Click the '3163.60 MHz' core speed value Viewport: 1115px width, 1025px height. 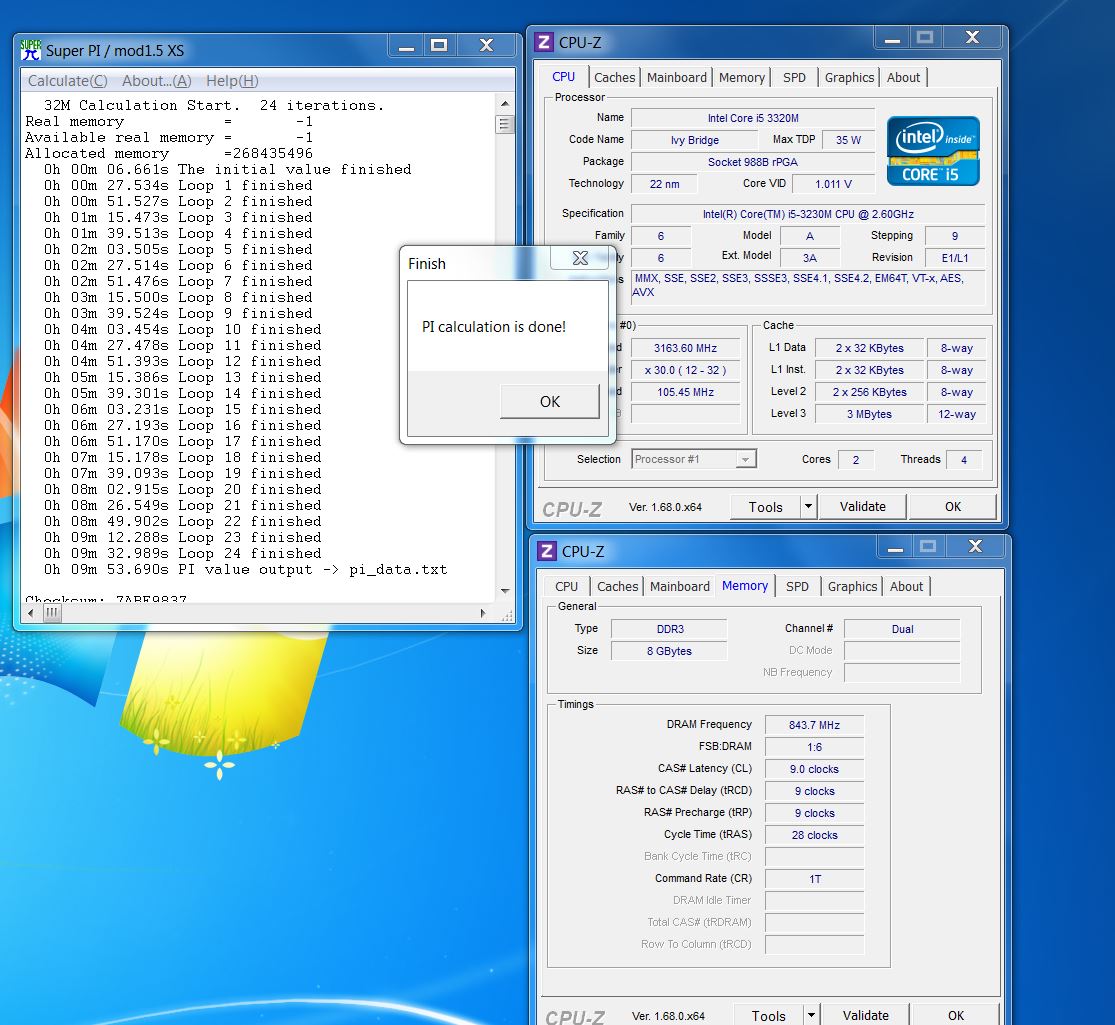tap(685, 348)
